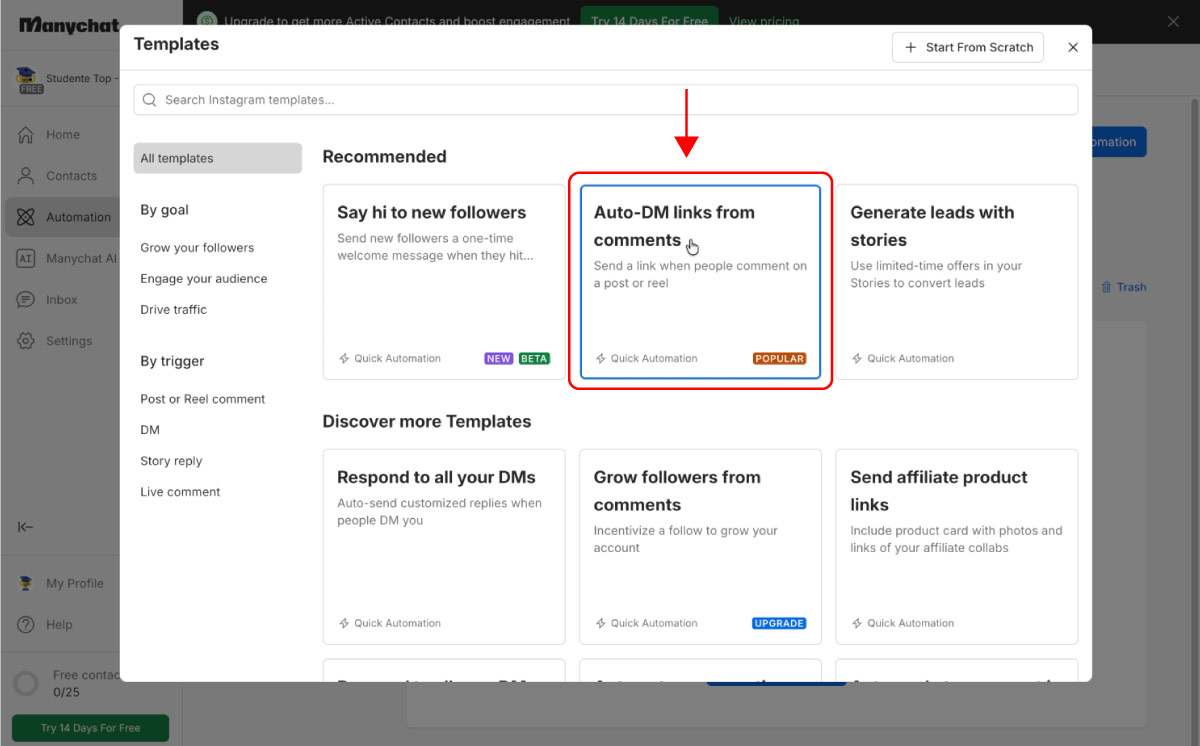This screenshot has width=1200, height=746.
Task: Dismiss the upgrade banner with the X
Action: click(1174, 21)
